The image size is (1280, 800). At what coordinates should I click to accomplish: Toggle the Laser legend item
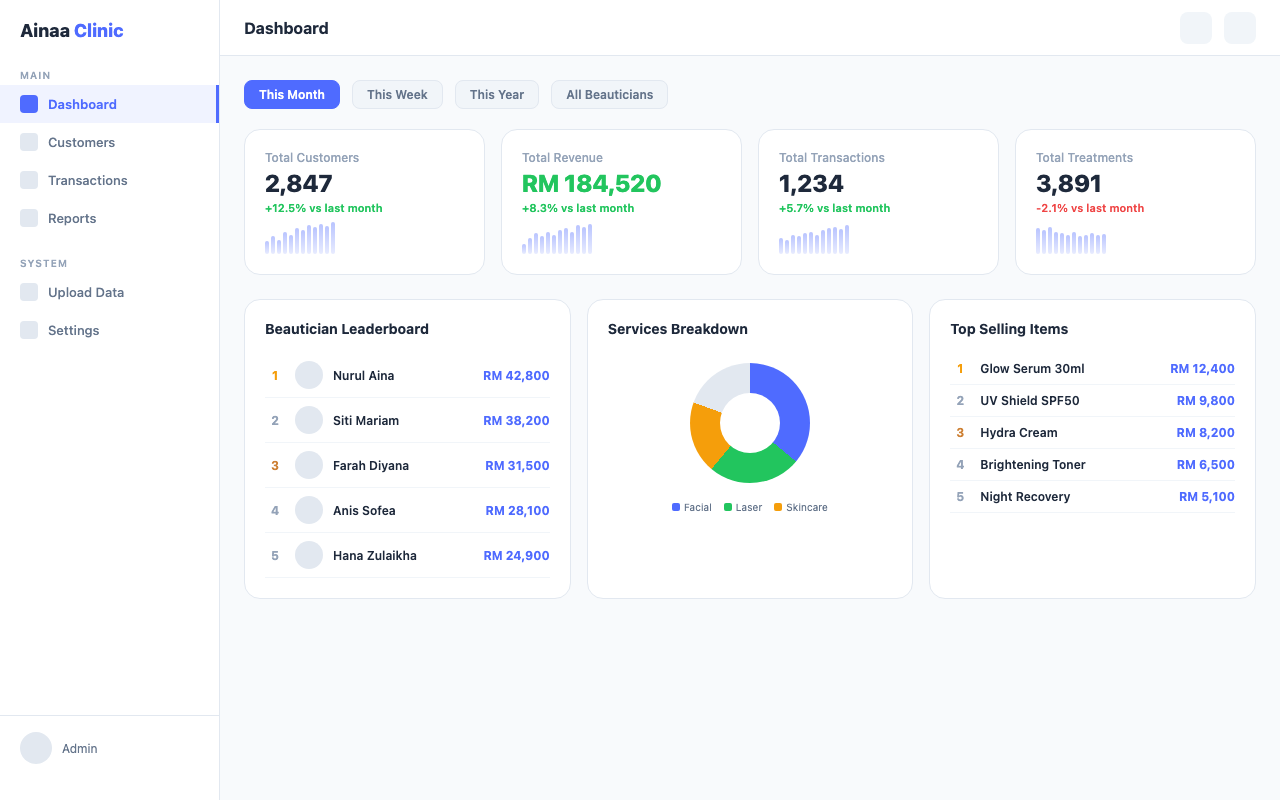(742, 507)
